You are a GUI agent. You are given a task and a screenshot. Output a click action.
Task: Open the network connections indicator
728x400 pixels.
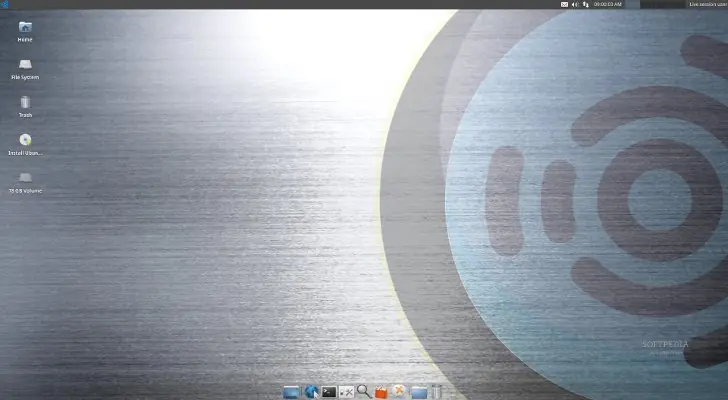pyautogui.click(x=585, y=4)
